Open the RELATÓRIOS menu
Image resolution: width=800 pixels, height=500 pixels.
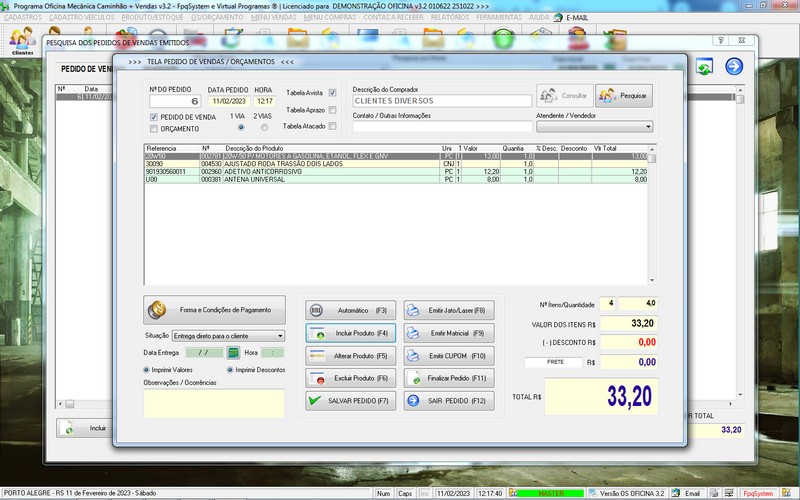coord(450,18)
